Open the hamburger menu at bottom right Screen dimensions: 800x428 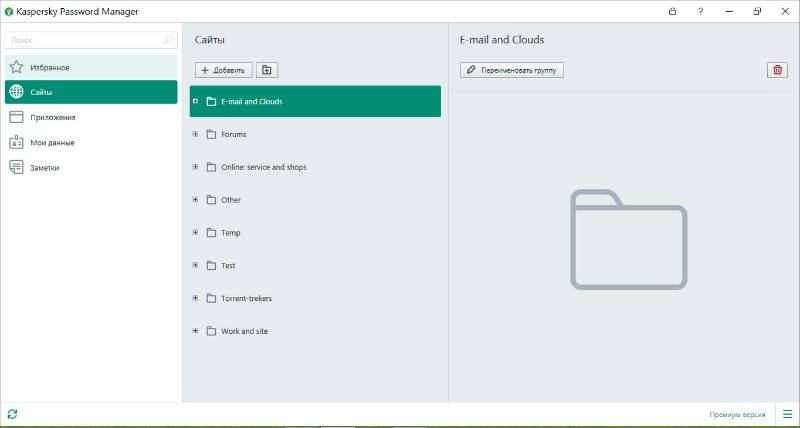pyautogui.click(x=787, y=414)
